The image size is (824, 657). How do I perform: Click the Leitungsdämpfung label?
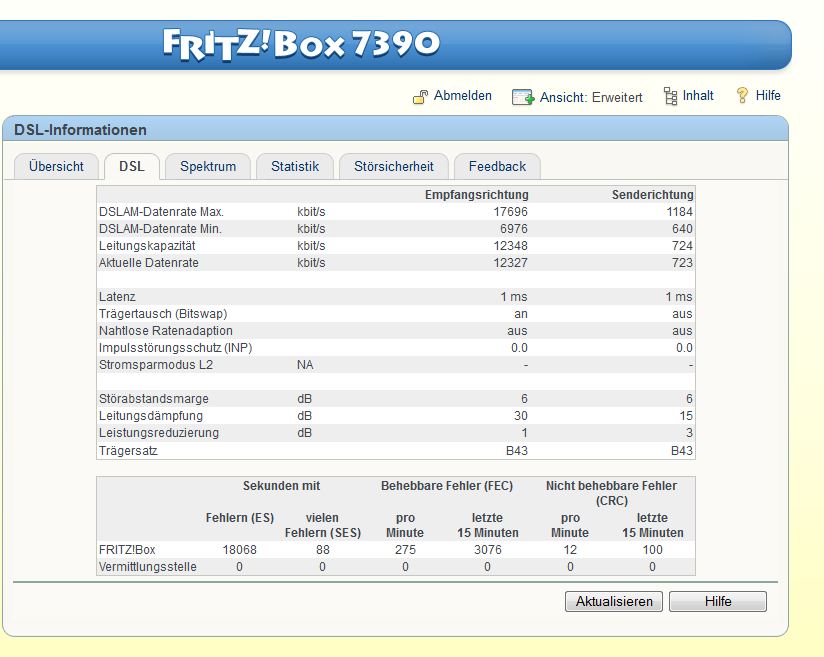pos(151,416)
